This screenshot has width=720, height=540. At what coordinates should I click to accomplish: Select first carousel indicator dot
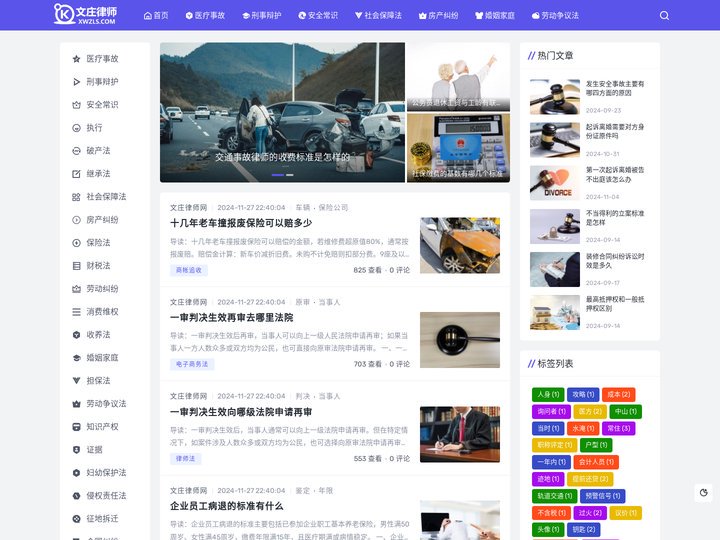click(x=278, y=175)
